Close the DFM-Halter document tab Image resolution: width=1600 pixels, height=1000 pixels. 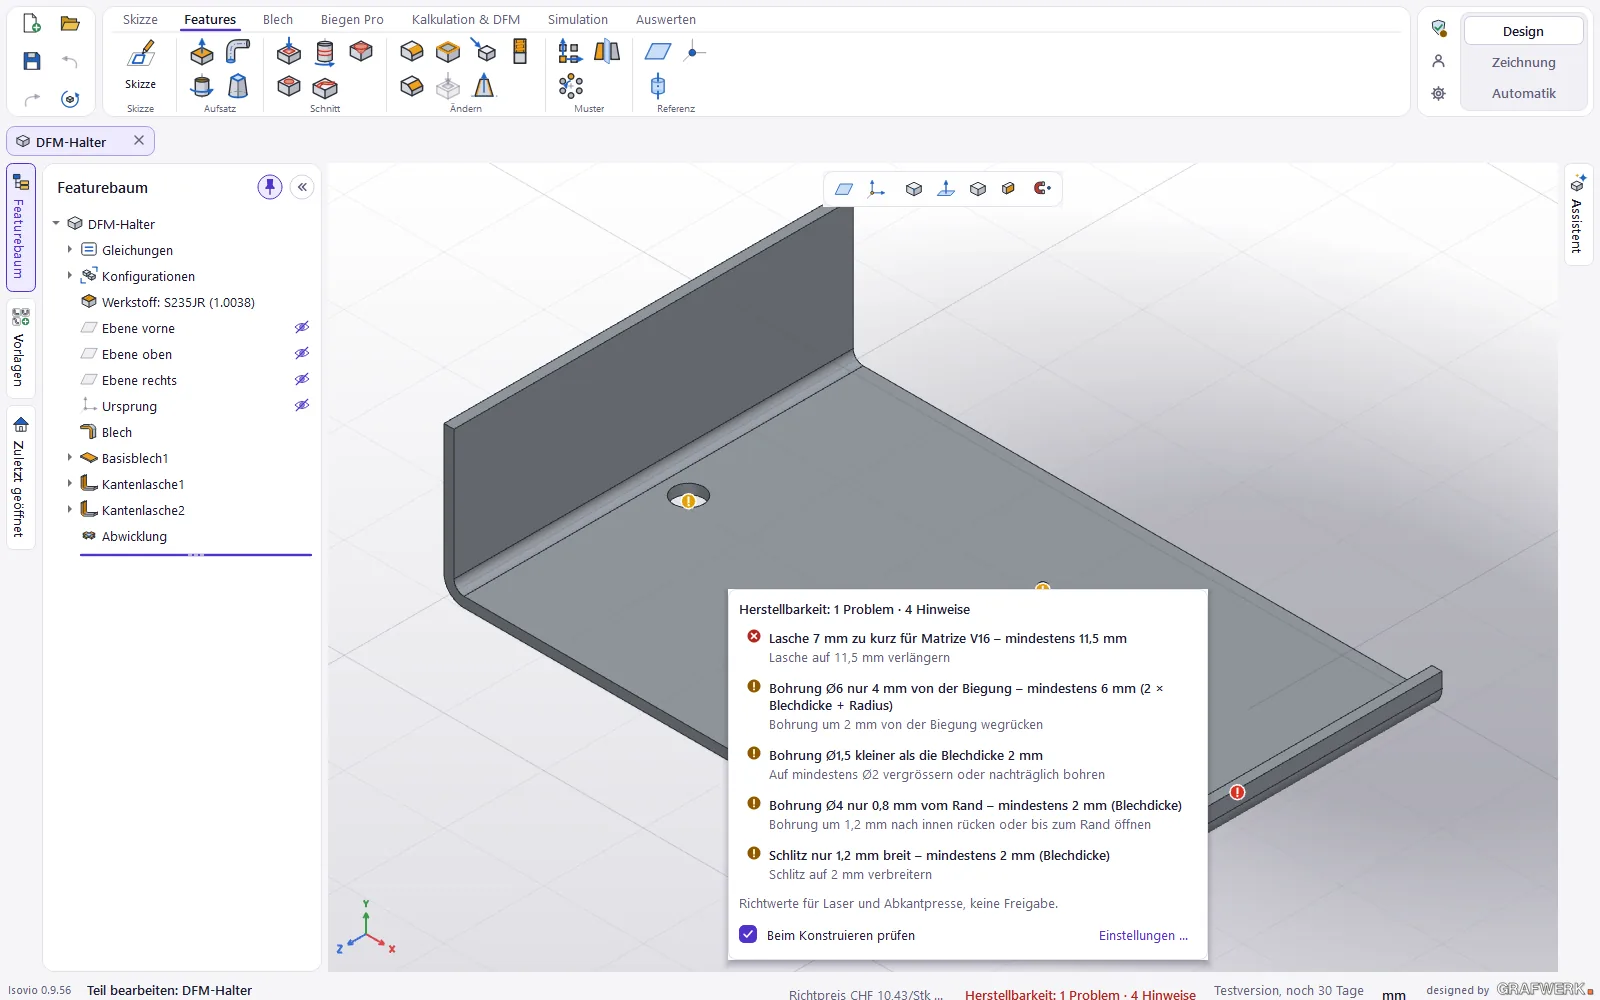tap(139, 141)
